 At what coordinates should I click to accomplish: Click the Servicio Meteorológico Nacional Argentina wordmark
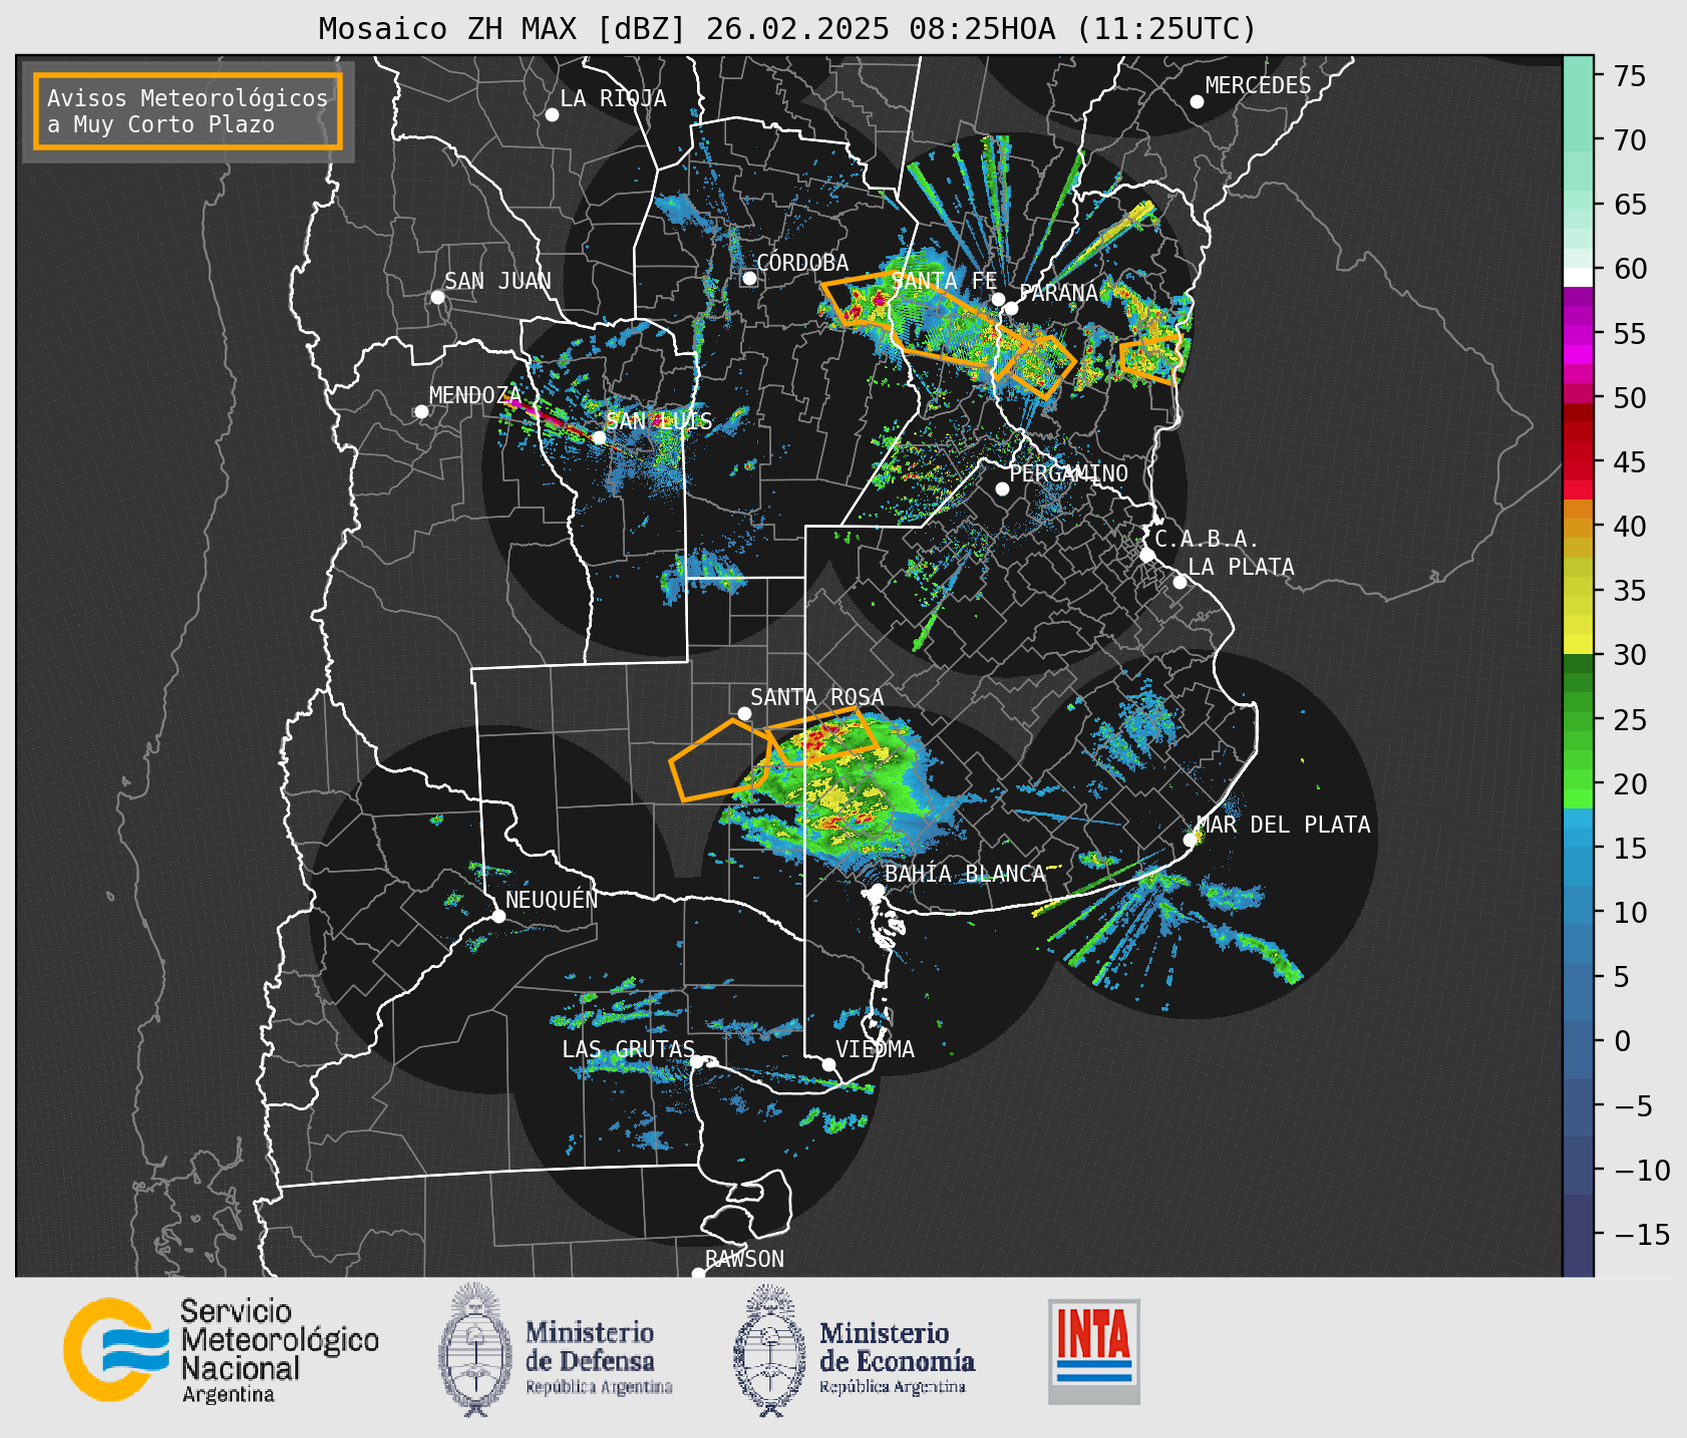click(x=279, y=1350)
